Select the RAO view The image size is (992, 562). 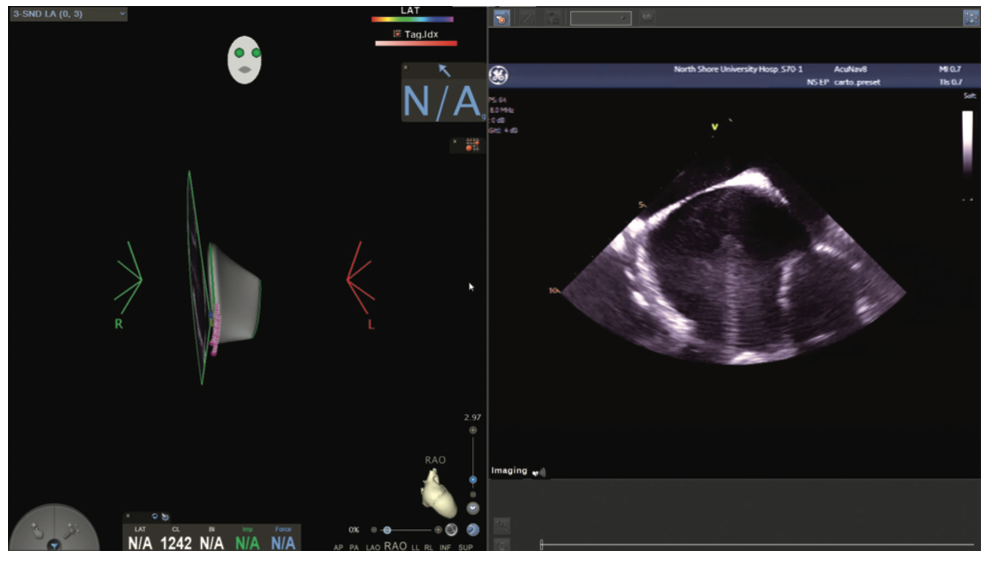tap(395, 546)
